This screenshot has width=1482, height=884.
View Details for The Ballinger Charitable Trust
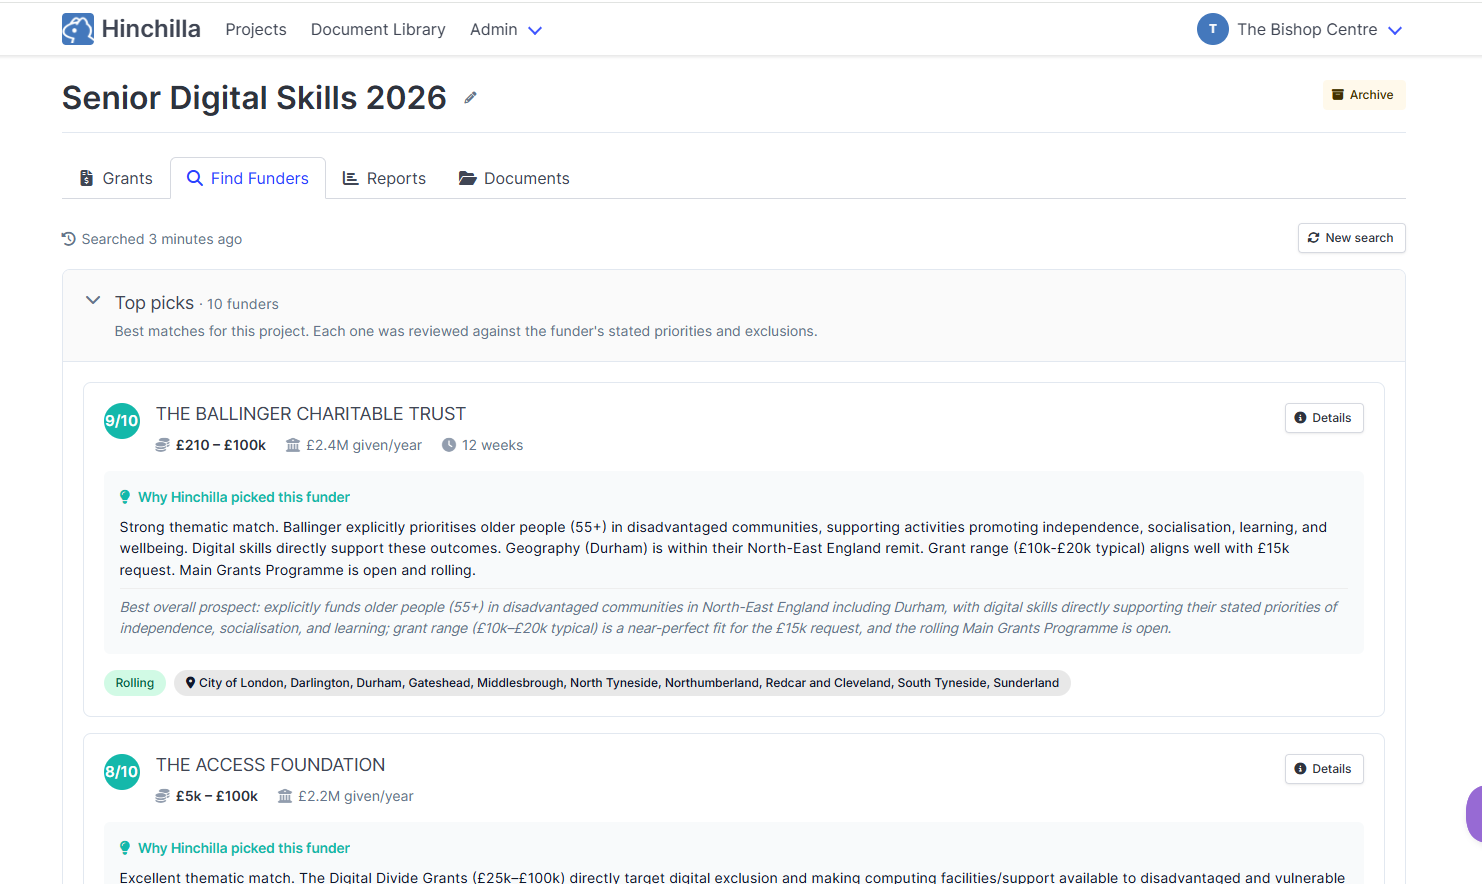click(x=1323, y=418)
